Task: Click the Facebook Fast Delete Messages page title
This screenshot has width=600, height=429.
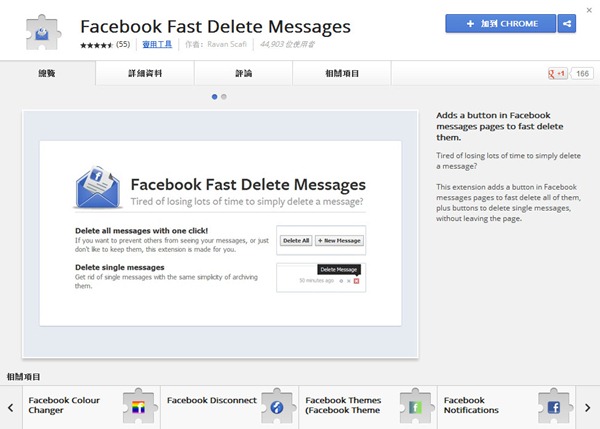Action: (215, 26)
